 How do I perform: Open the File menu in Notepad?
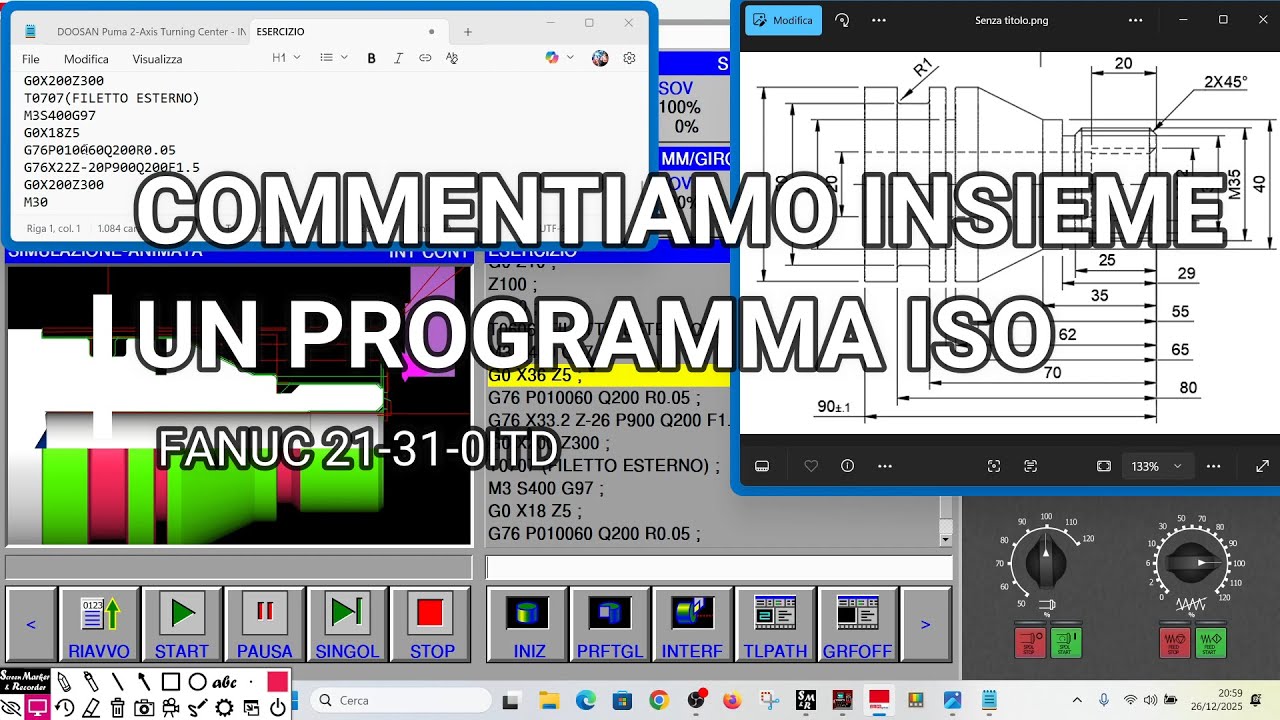(31, 59)
